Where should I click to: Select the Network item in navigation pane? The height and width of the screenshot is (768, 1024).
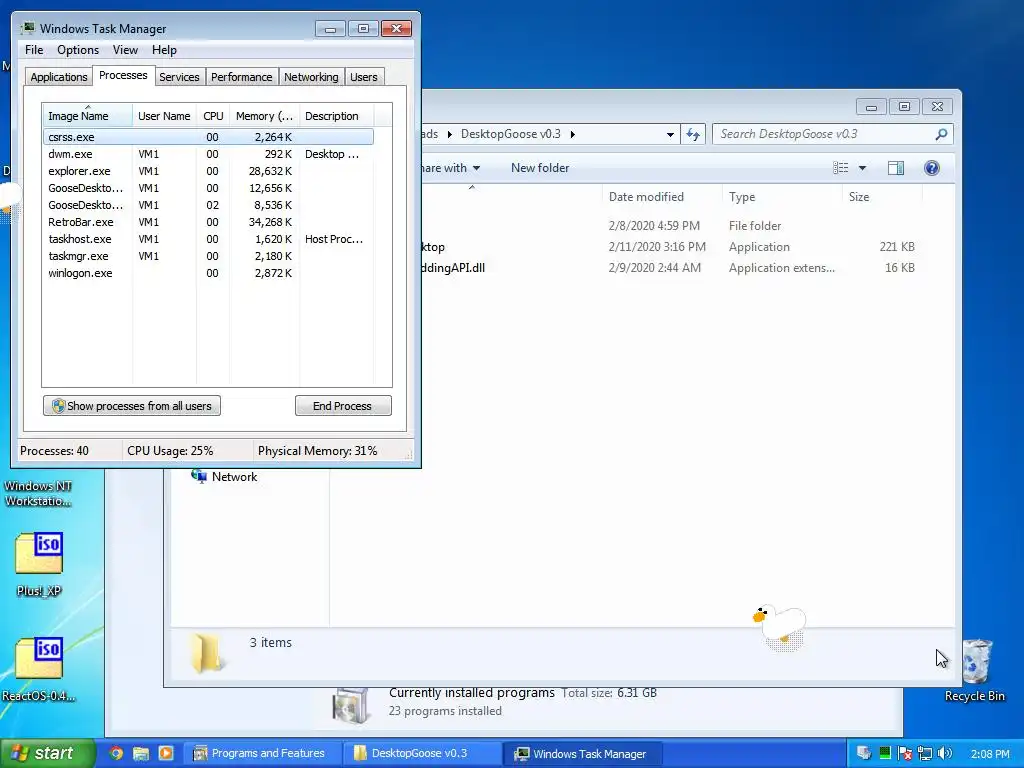[x=223, y=477]
